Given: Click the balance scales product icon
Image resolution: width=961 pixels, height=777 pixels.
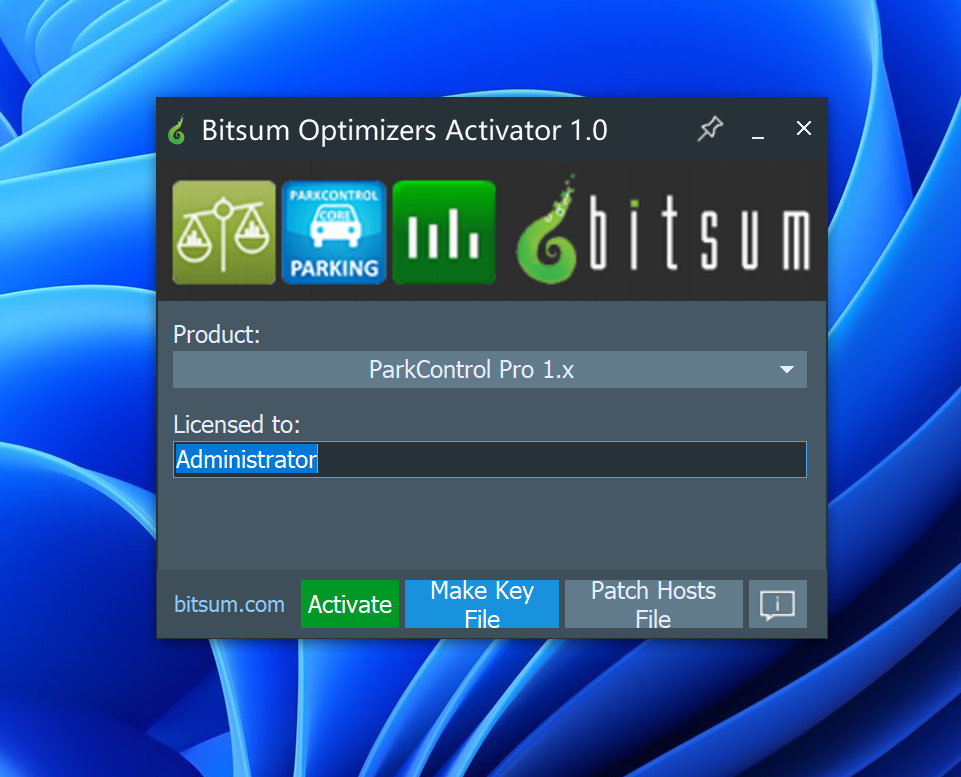Looking at the screenshot, I should (224, 233).
